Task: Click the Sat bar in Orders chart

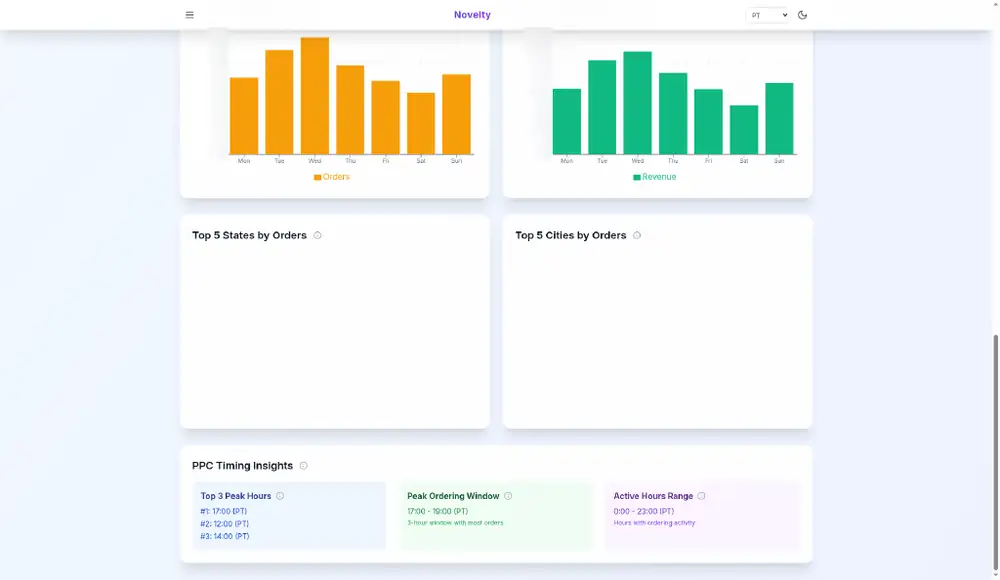Action: click(x=421, y=124)
